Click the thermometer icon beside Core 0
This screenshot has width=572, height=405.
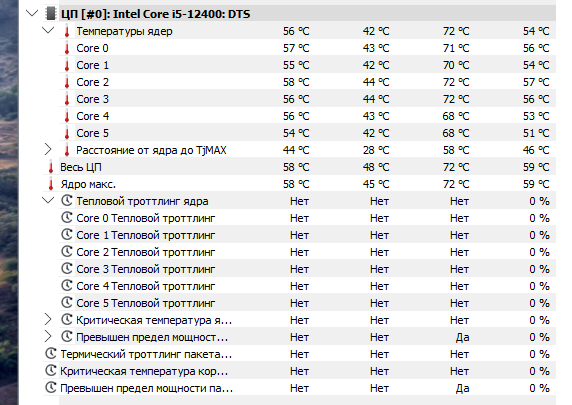tap(67, 48)
